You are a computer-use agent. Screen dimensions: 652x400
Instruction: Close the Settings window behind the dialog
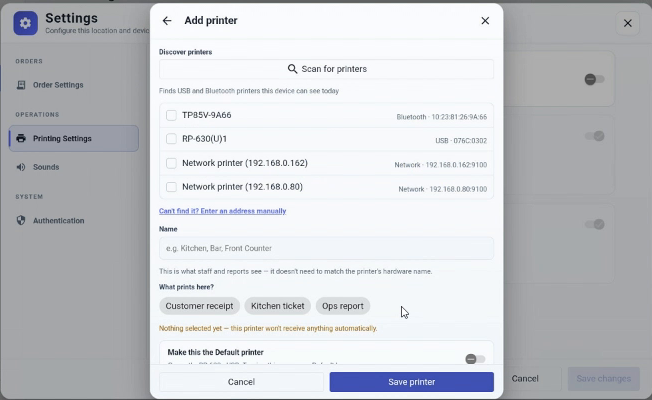(627, 23)
